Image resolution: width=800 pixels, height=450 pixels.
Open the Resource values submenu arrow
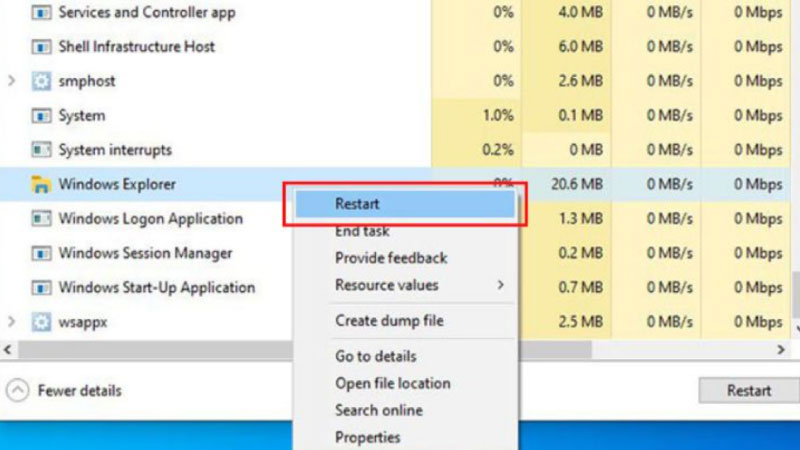coord(501,285)
